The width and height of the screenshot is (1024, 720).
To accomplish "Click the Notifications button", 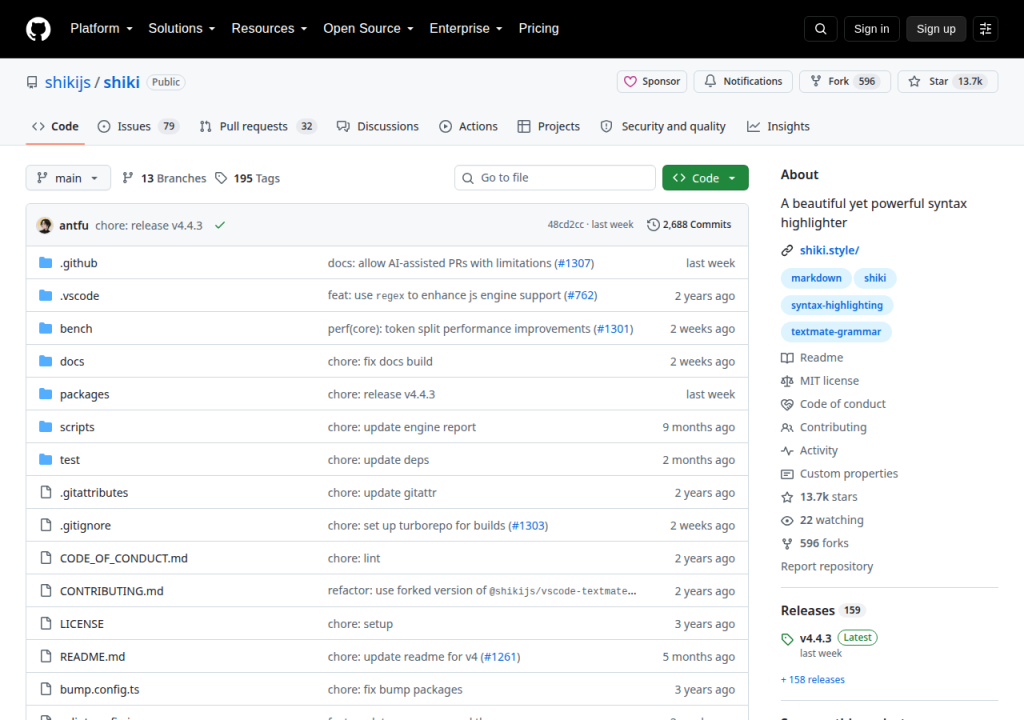I will [743, 82].
